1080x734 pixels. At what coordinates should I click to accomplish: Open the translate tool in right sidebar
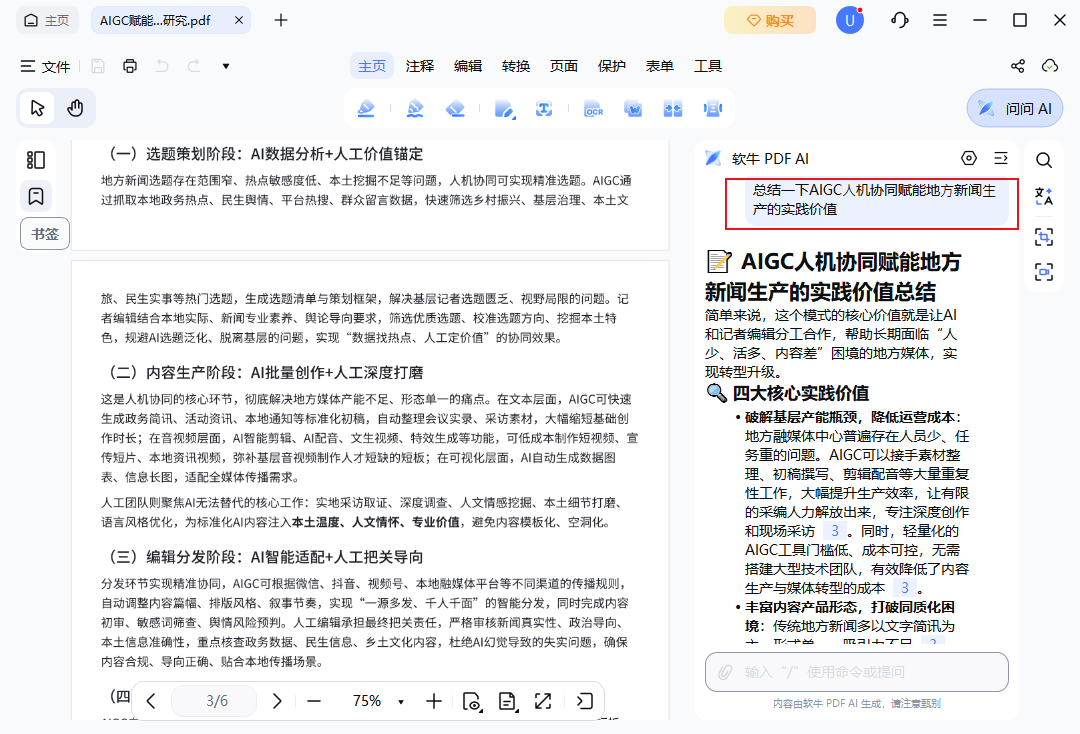tap(1043, 196)
